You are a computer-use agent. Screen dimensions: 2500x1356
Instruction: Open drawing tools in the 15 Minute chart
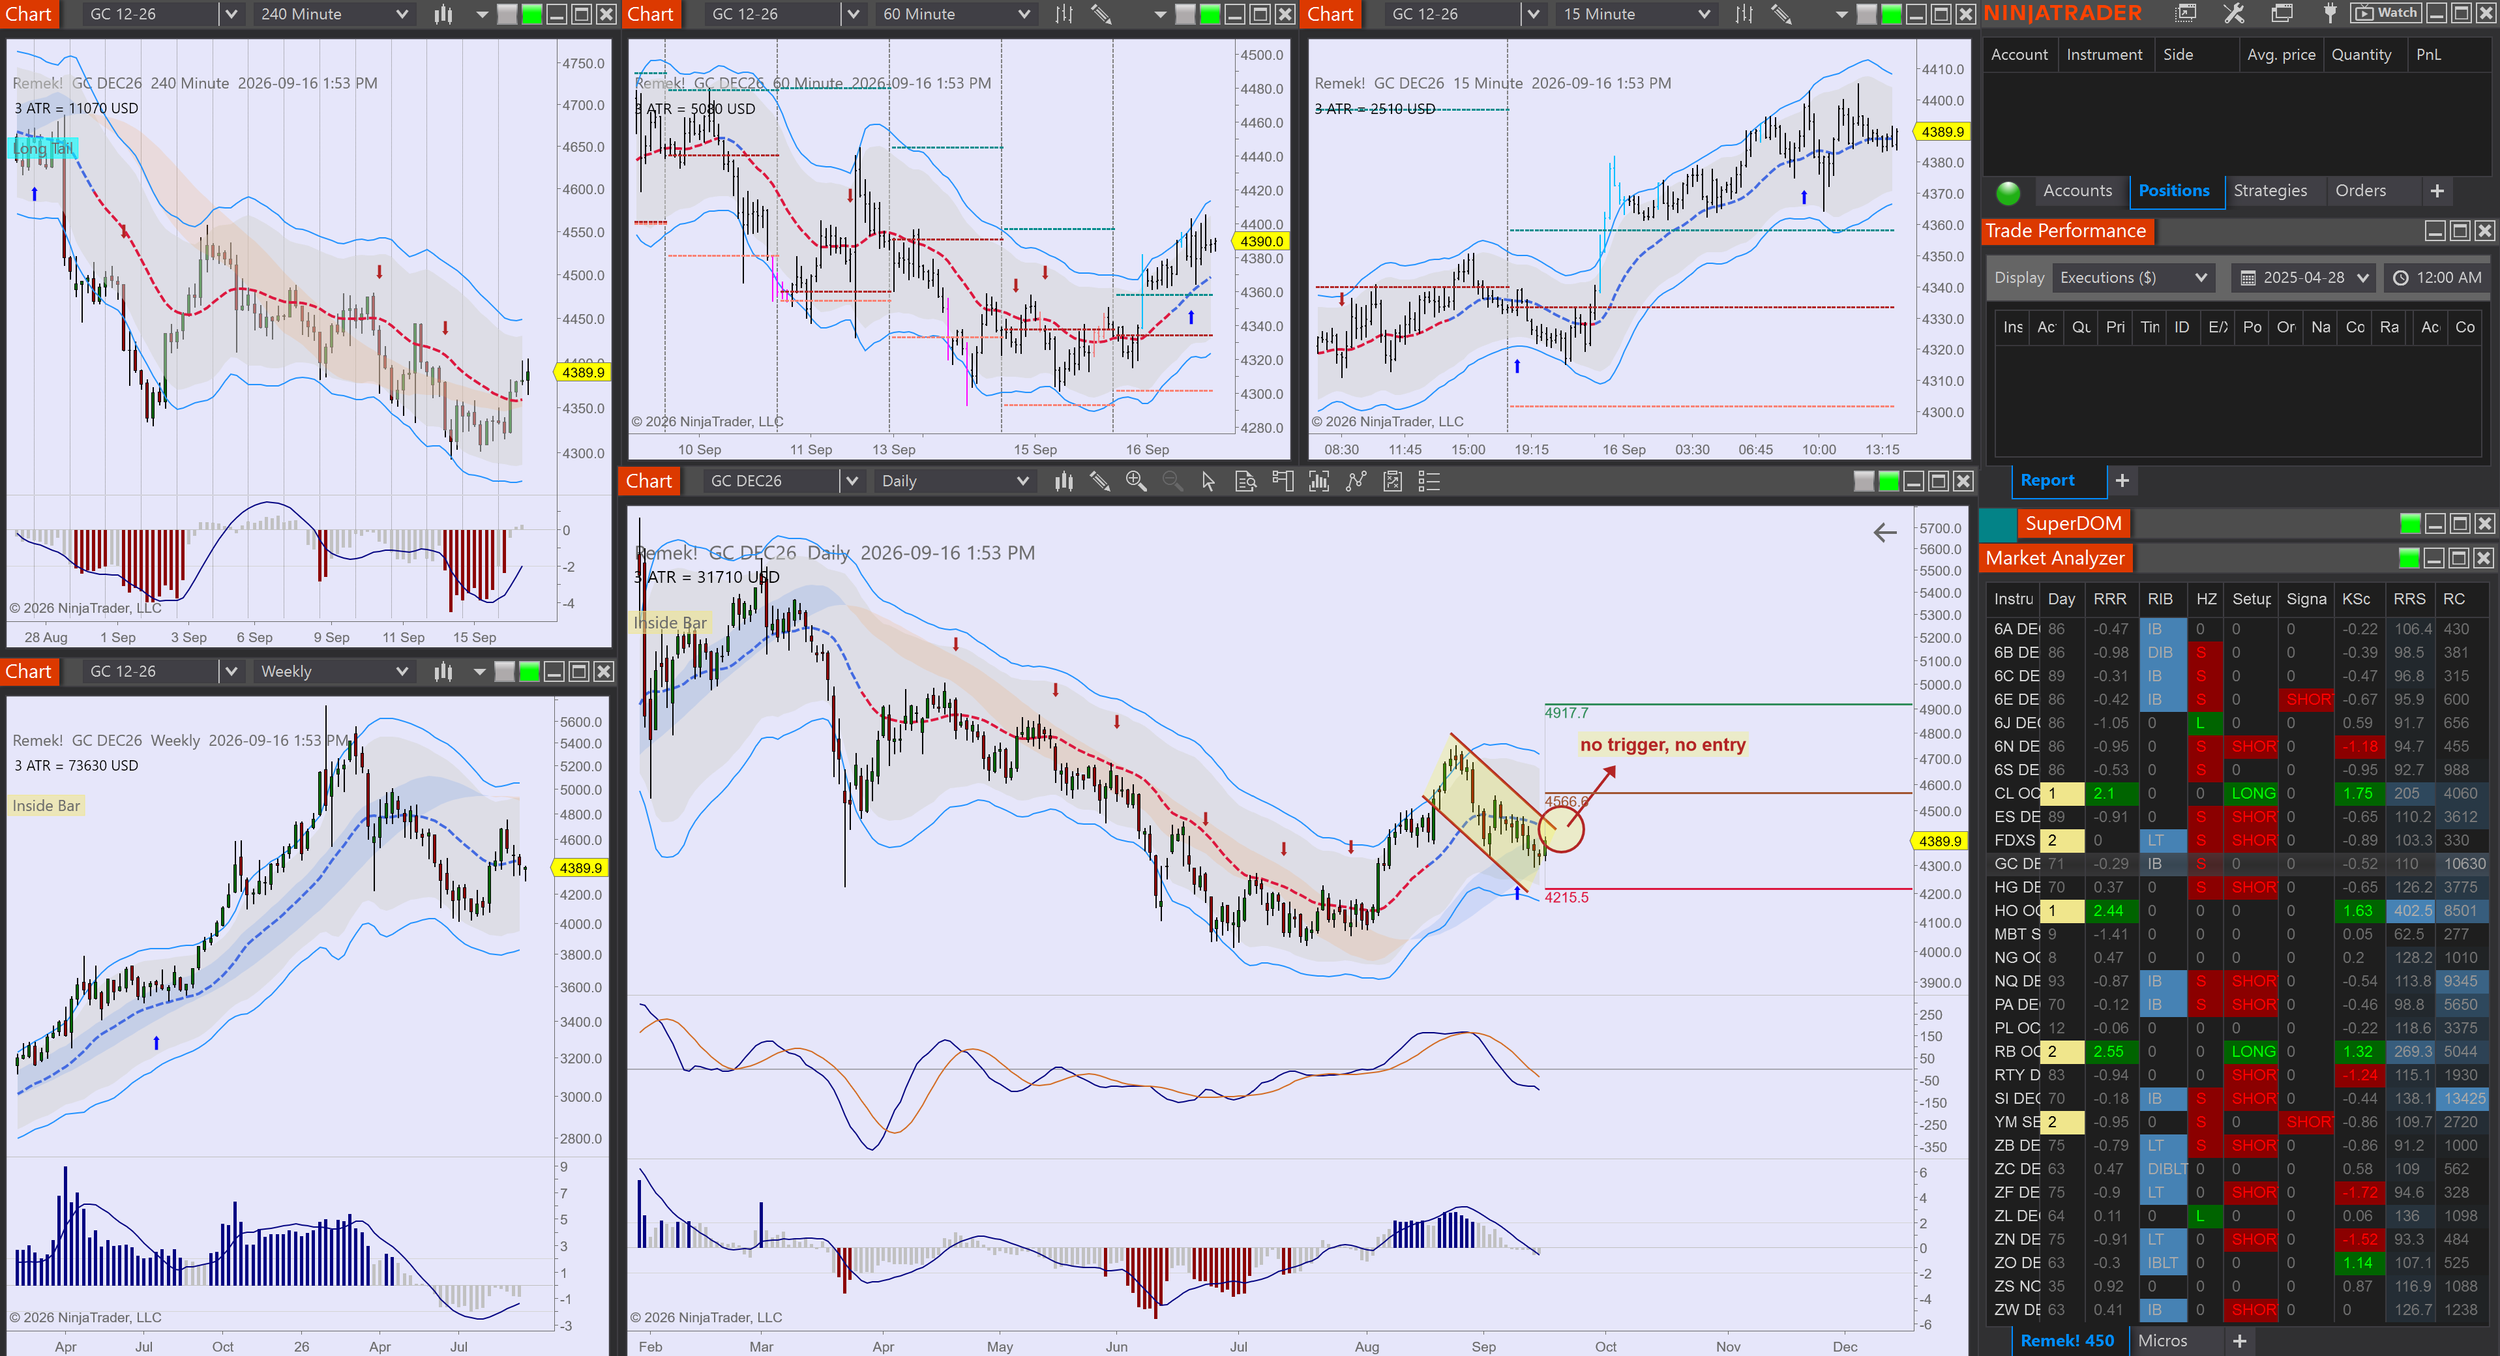[x=1781, y=14]
